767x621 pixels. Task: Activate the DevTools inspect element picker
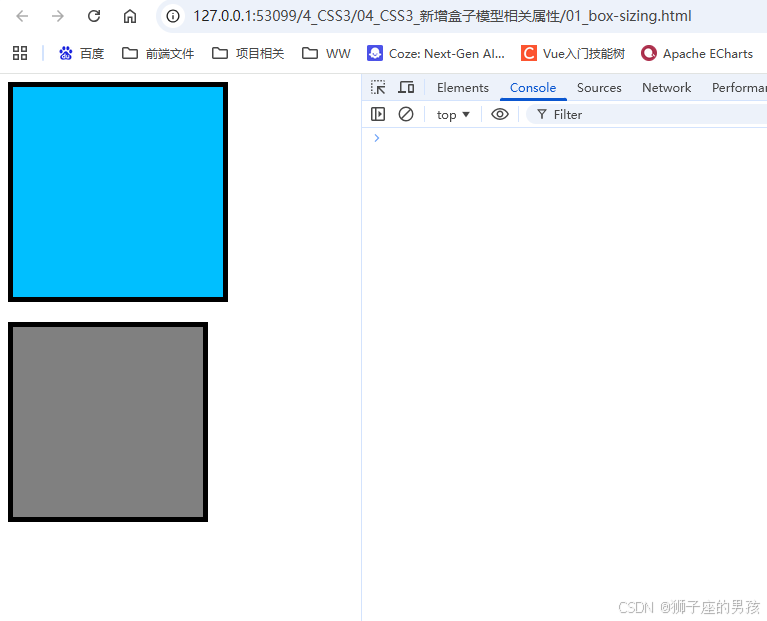tap(378, 88)
